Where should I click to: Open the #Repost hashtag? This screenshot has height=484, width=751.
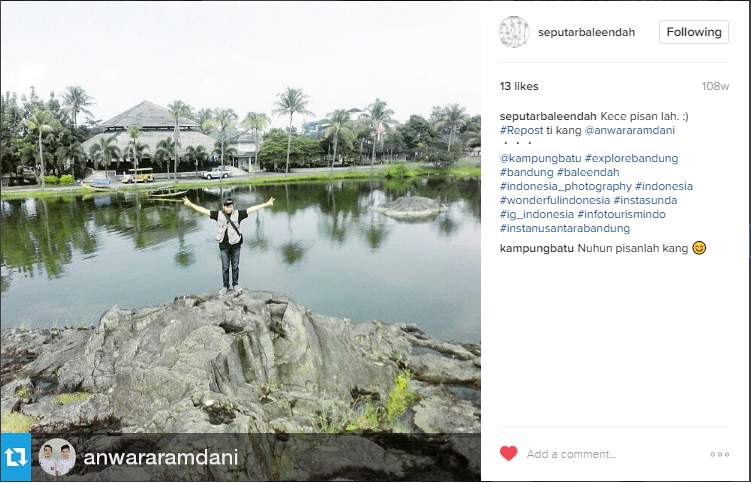coord(521,130)
